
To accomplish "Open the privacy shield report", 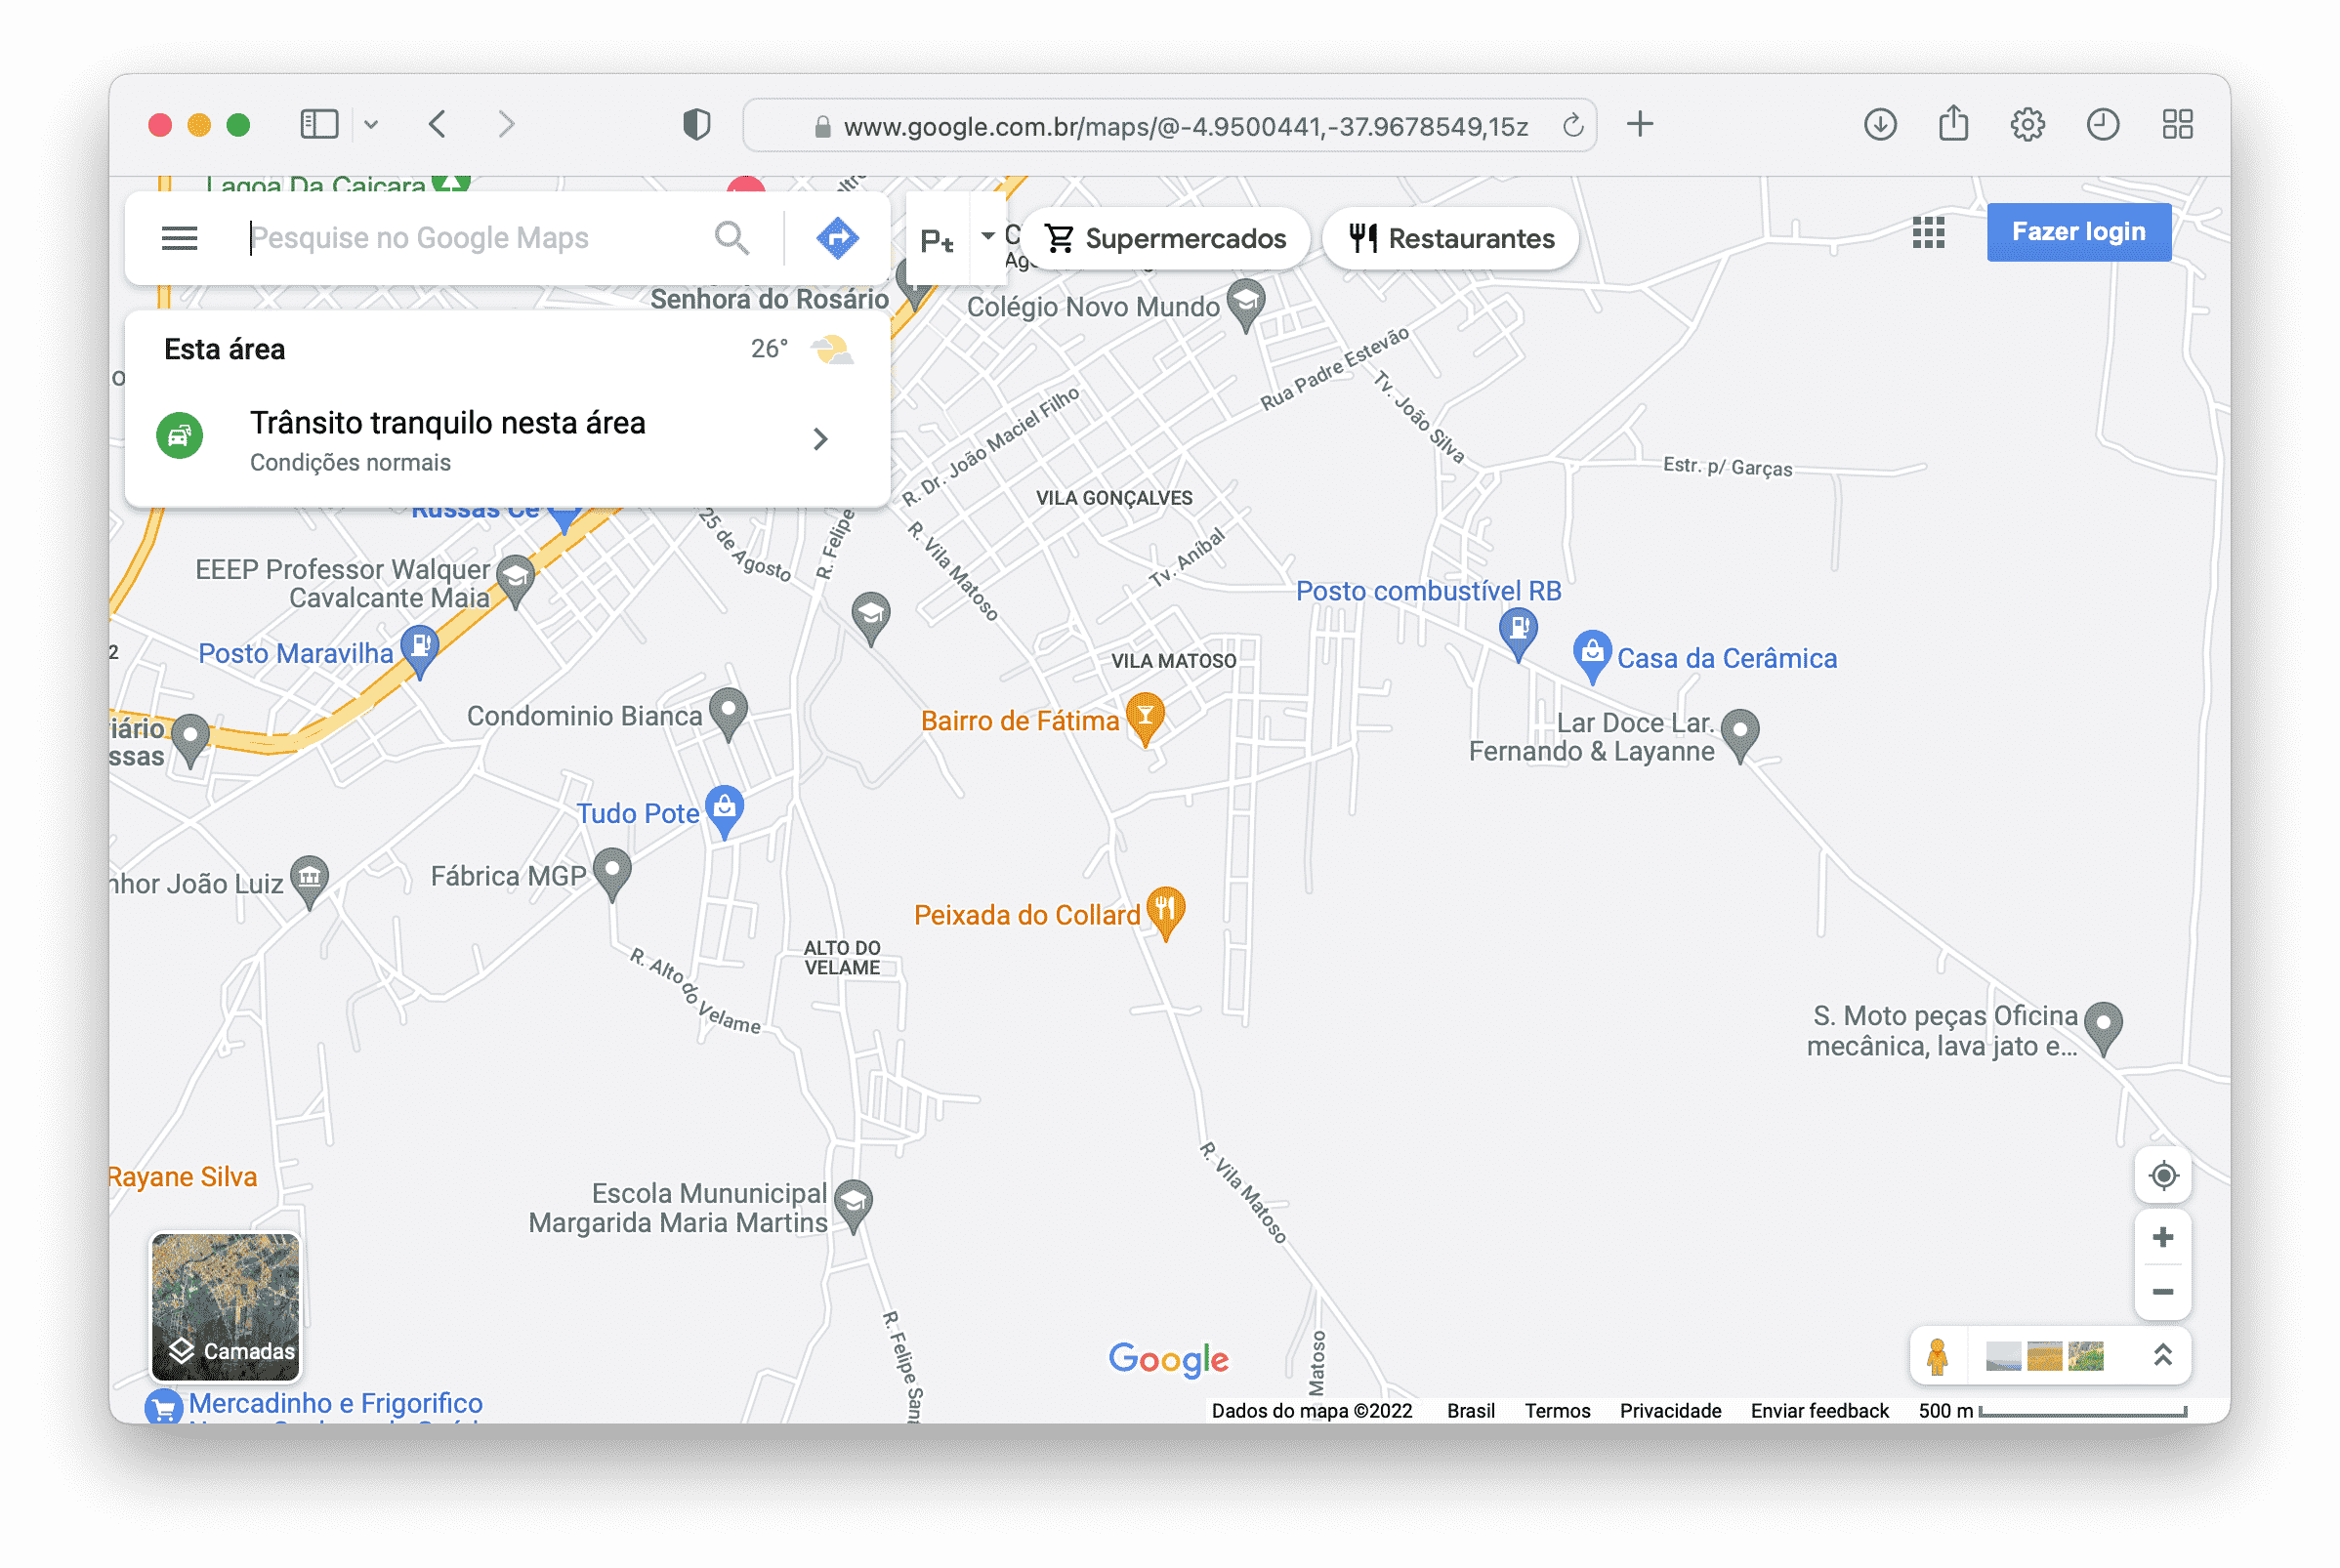I will click(x=696, y=124).
